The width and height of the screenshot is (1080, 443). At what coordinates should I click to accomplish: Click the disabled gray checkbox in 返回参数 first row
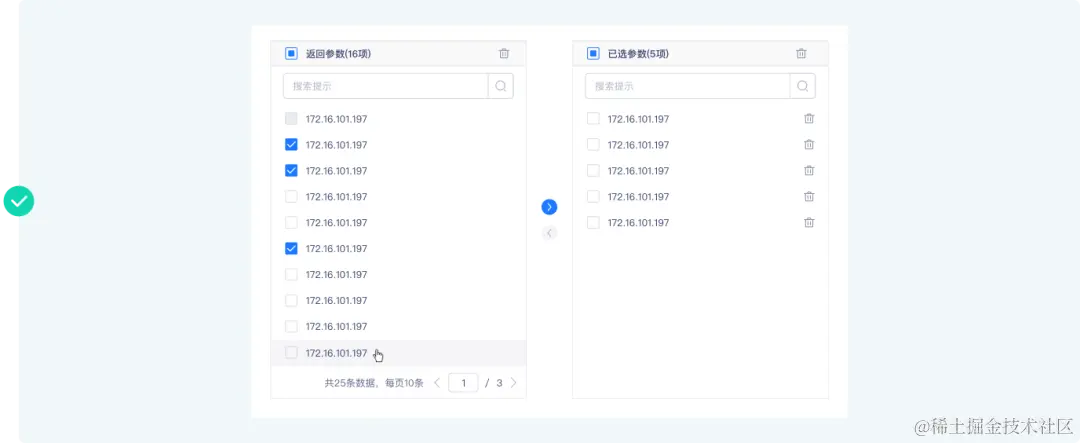(291, 119)
